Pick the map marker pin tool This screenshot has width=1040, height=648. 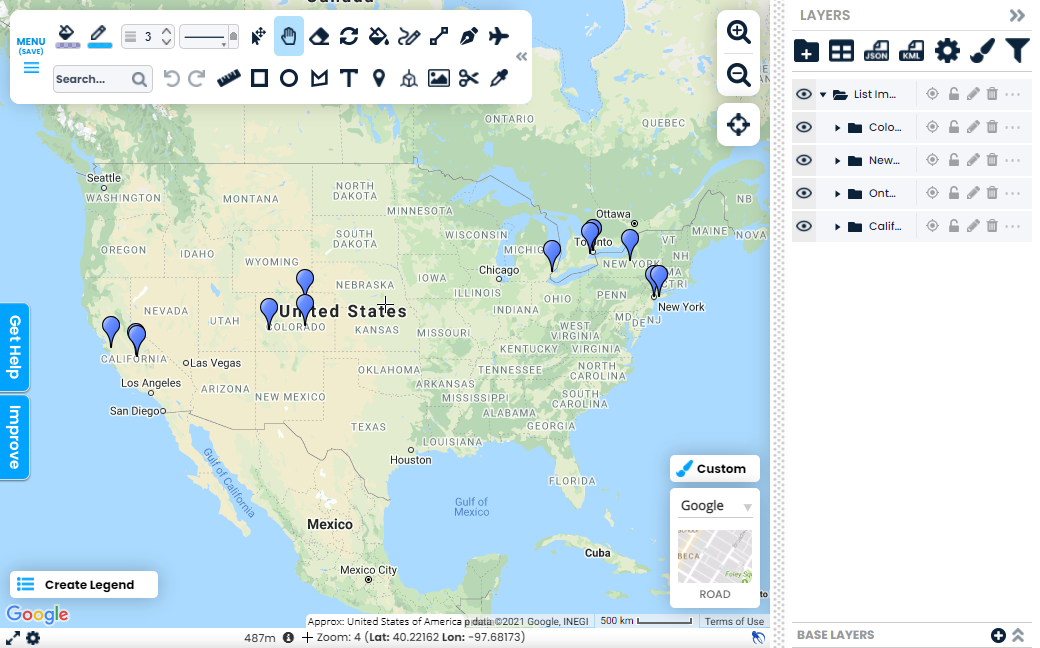378,78
